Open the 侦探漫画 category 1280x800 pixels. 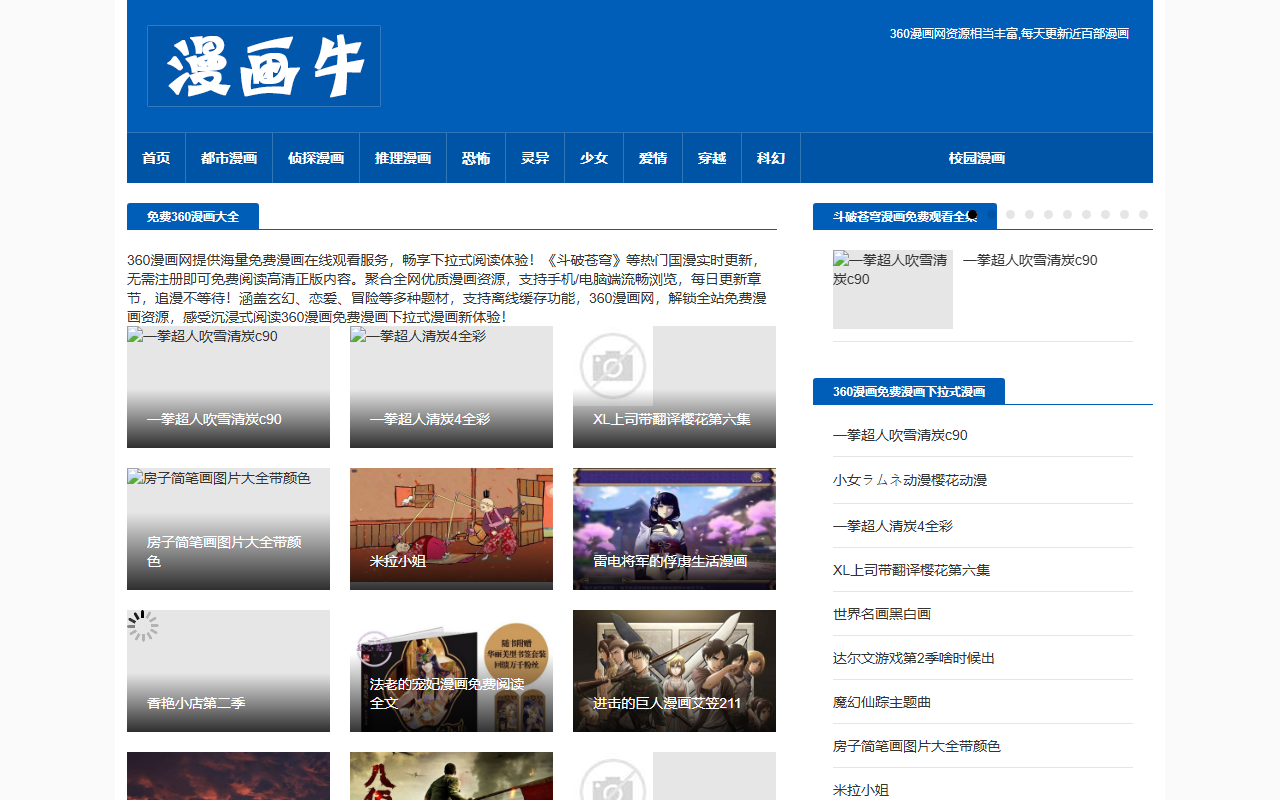[316, 158]
